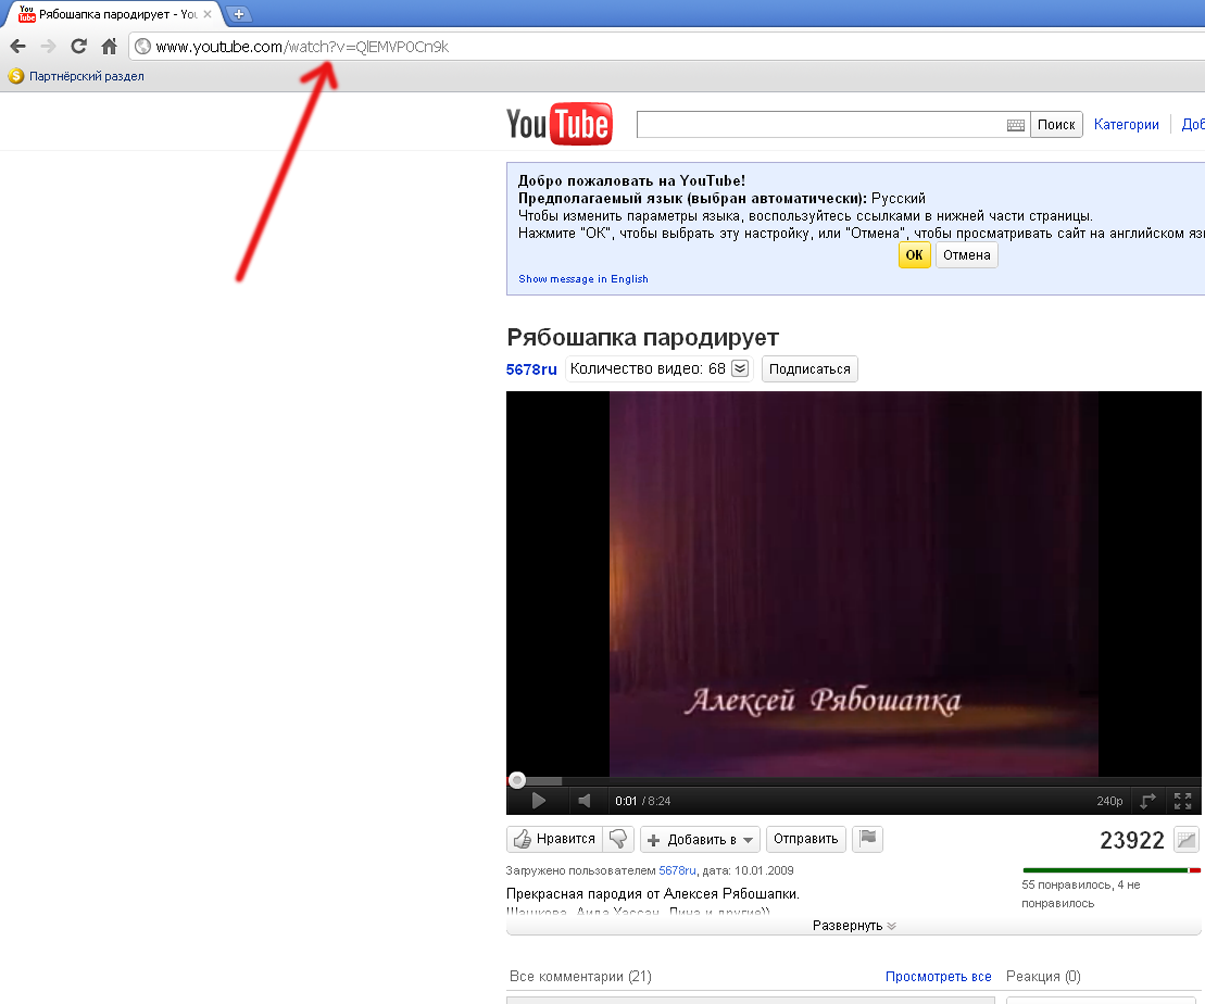Open the 5678ru channel link under the title
1205x1004 pixels.
tap(531, 369)
